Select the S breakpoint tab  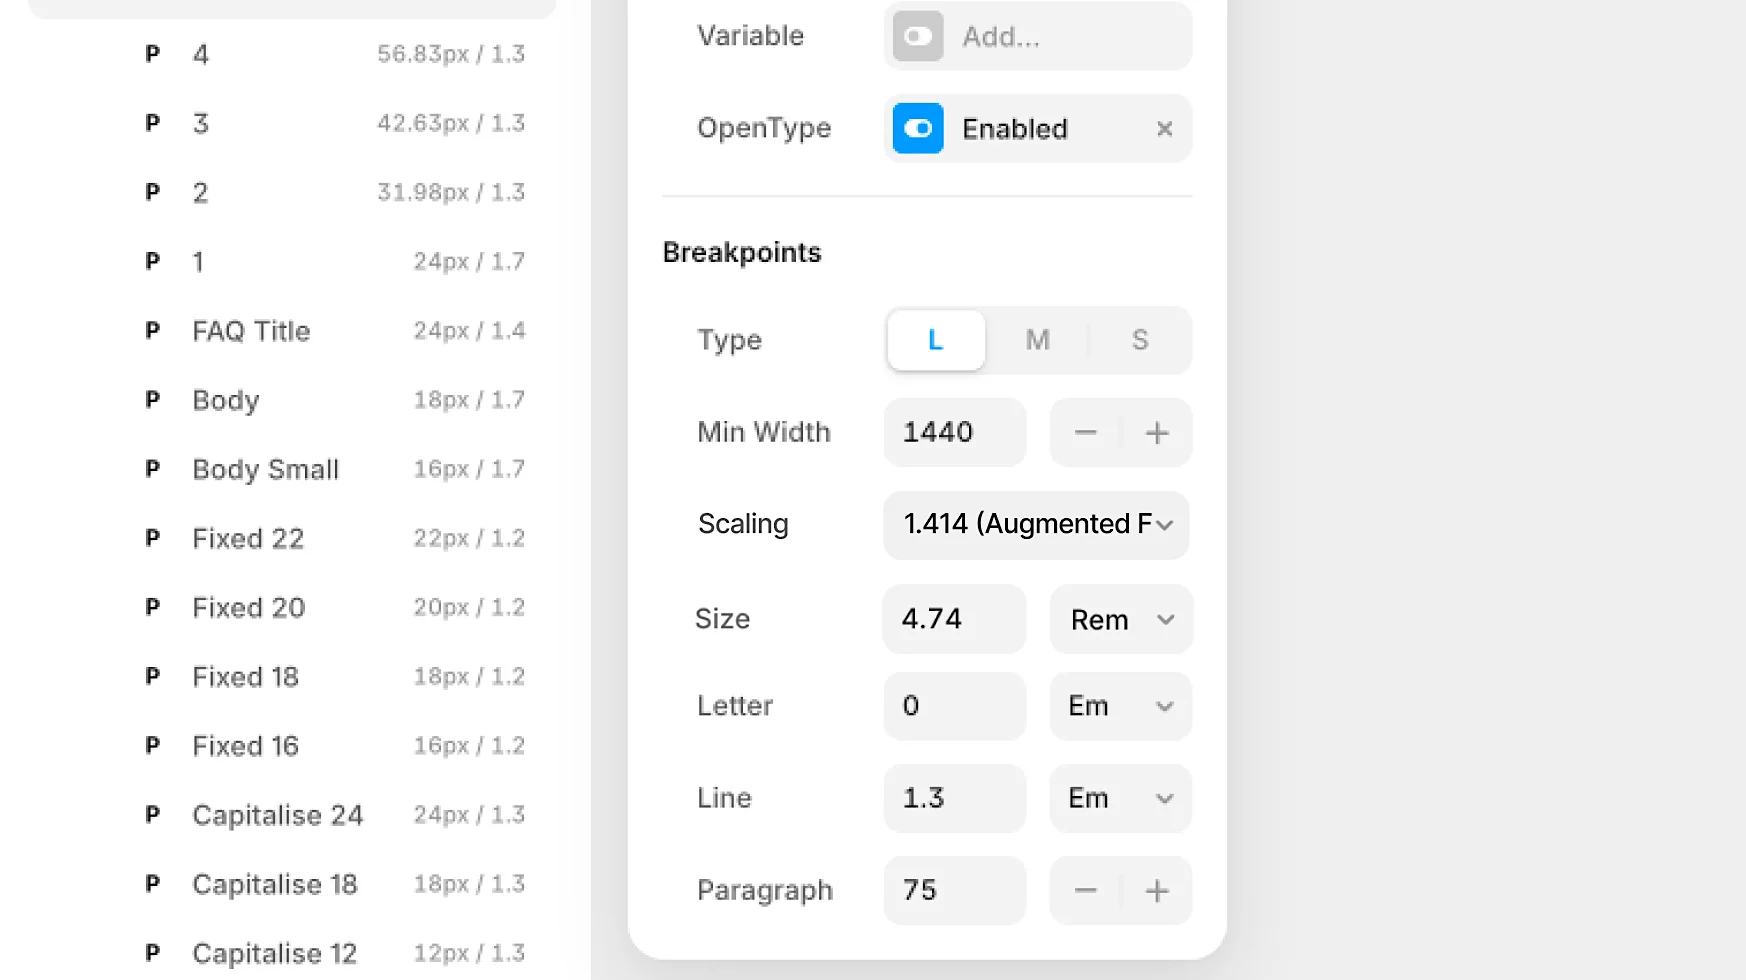pos(1139,340)
